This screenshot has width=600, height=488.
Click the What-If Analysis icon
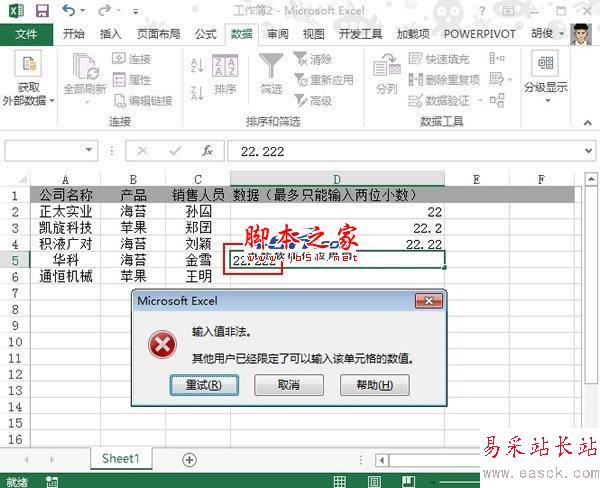(x=497, y=80)
